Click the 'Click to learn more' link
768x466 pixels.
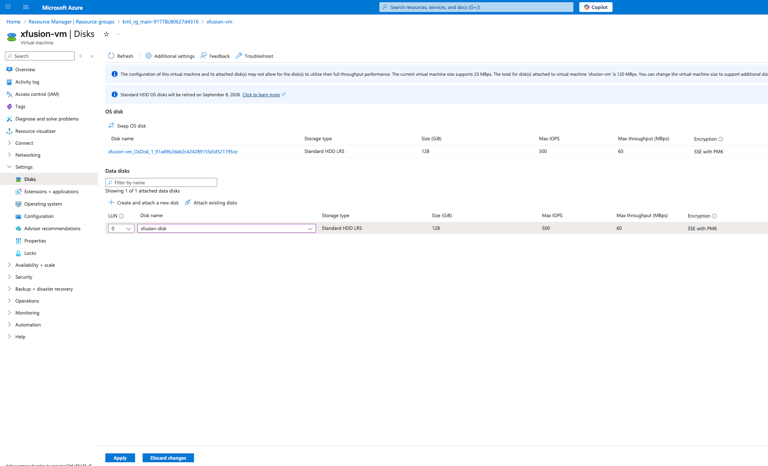pos(261,95)
